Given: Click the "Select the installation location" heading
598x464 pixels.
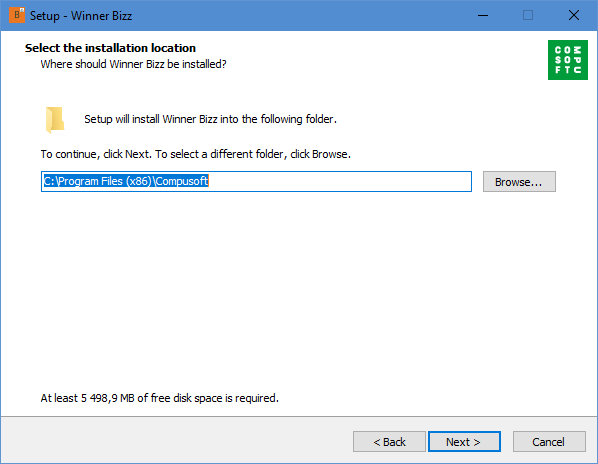Looking at the screenshot, I should pyautogui.click(x=110, y=48).
